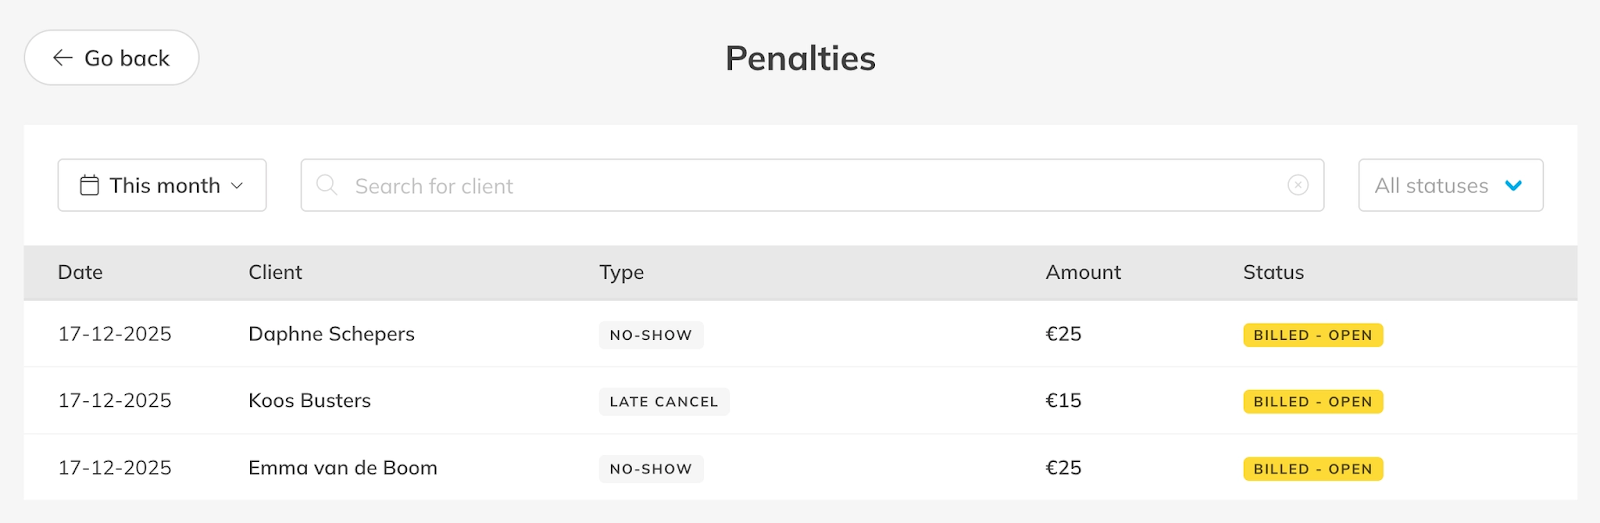Click the Type column header

click(621, 272)
